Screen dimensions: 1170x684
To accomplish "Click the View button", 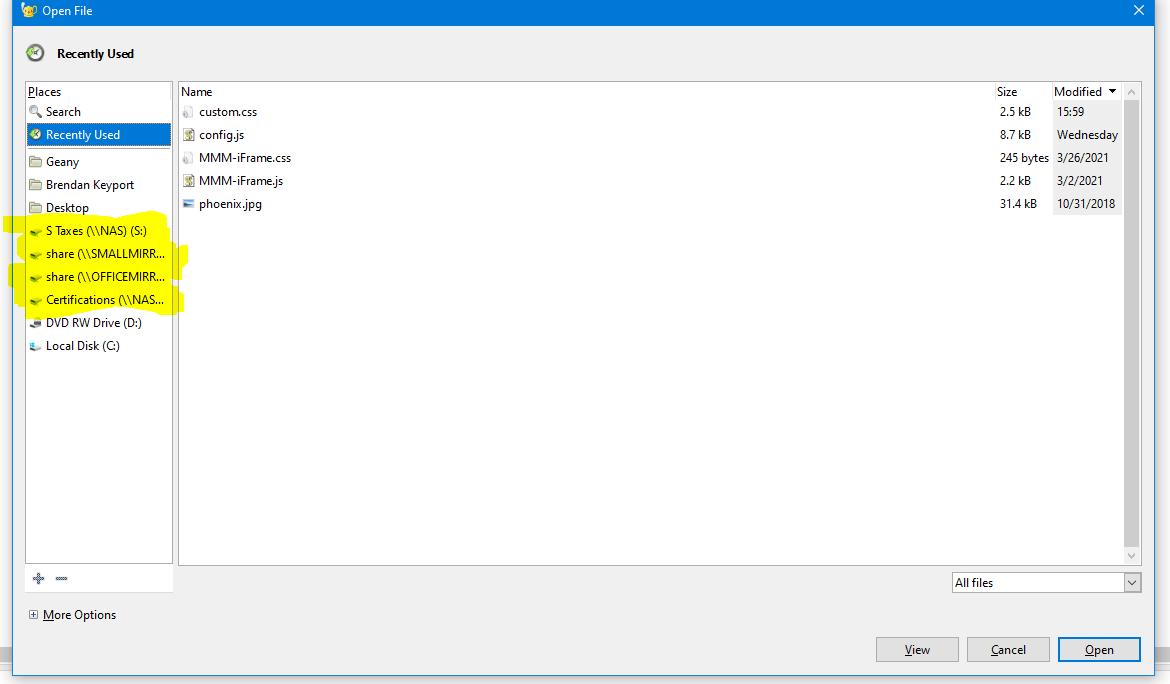I will 917,649.
